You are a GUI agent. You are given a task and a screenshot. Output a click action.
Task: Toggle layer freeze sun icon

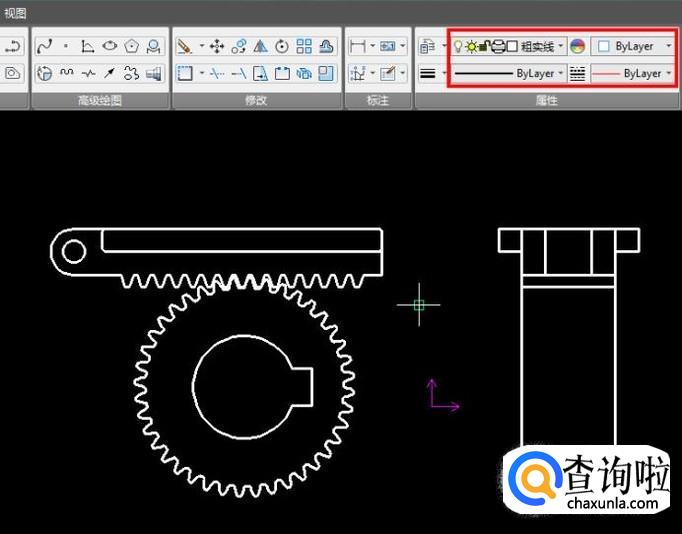(x=471, y=47)
